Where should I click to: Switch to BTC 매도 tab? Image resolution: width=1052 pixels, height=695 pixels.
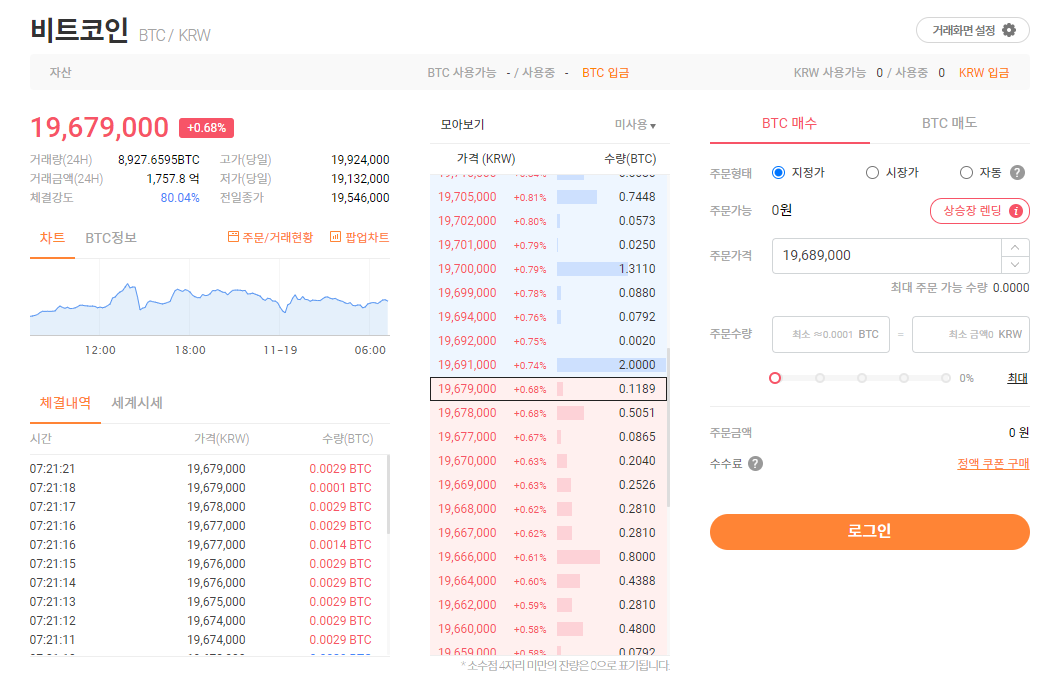949,123
